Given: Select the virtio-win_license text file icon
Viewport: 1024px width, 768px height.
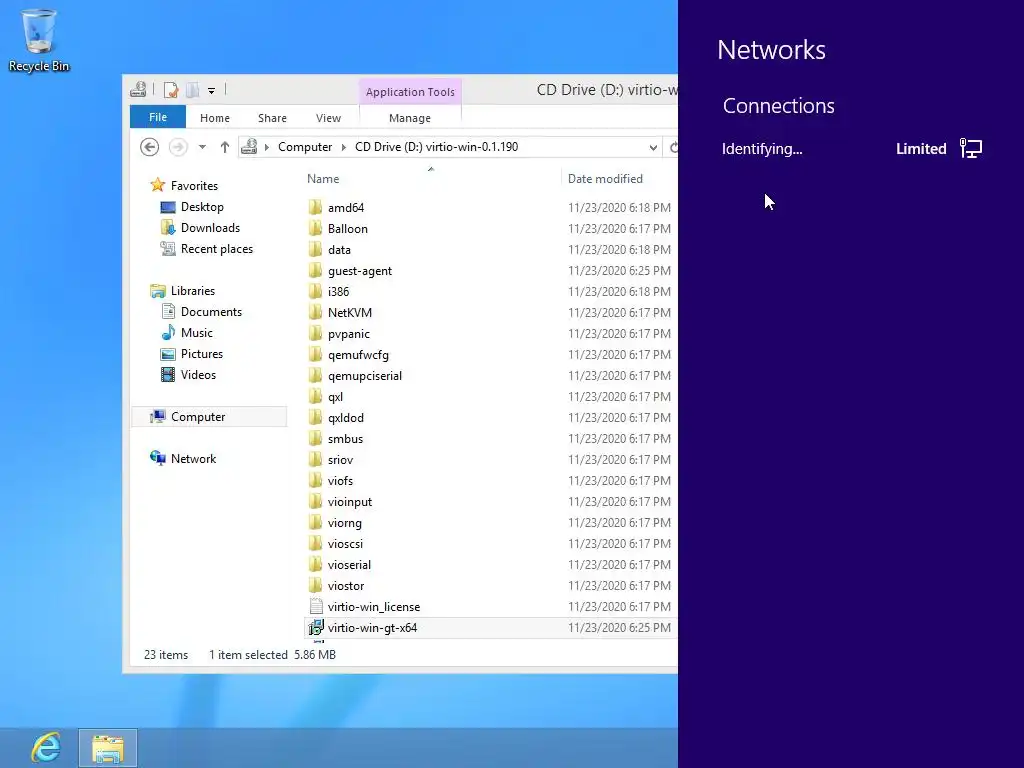Looking at the screenshot, I should [316, 607].
